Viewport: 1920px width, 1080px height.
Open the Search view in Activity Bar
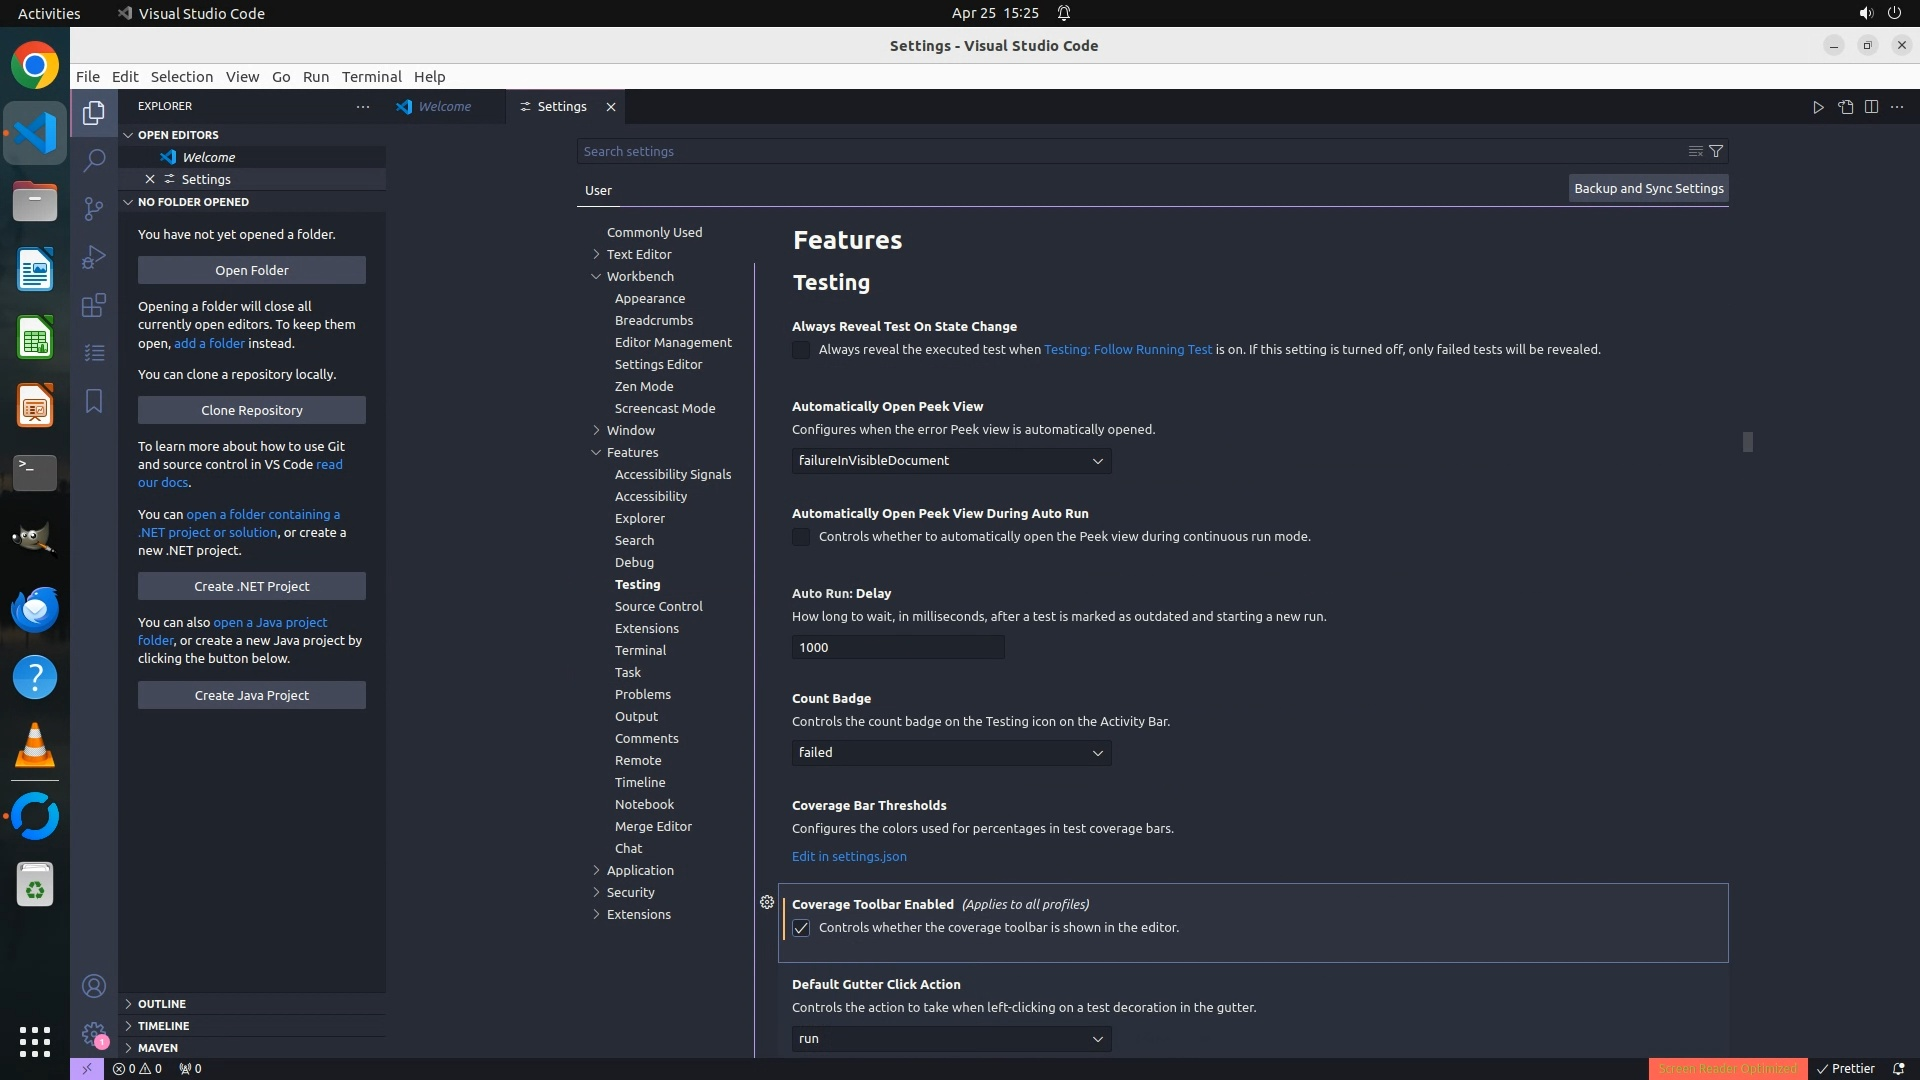click(94, 160)
